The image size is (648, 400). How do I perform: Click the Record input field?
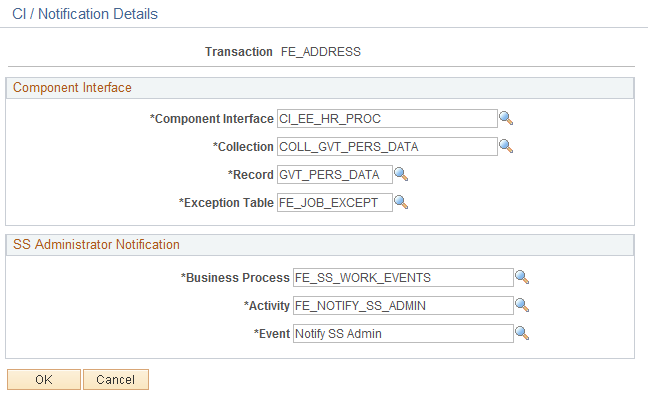click(x=333, y=175)
